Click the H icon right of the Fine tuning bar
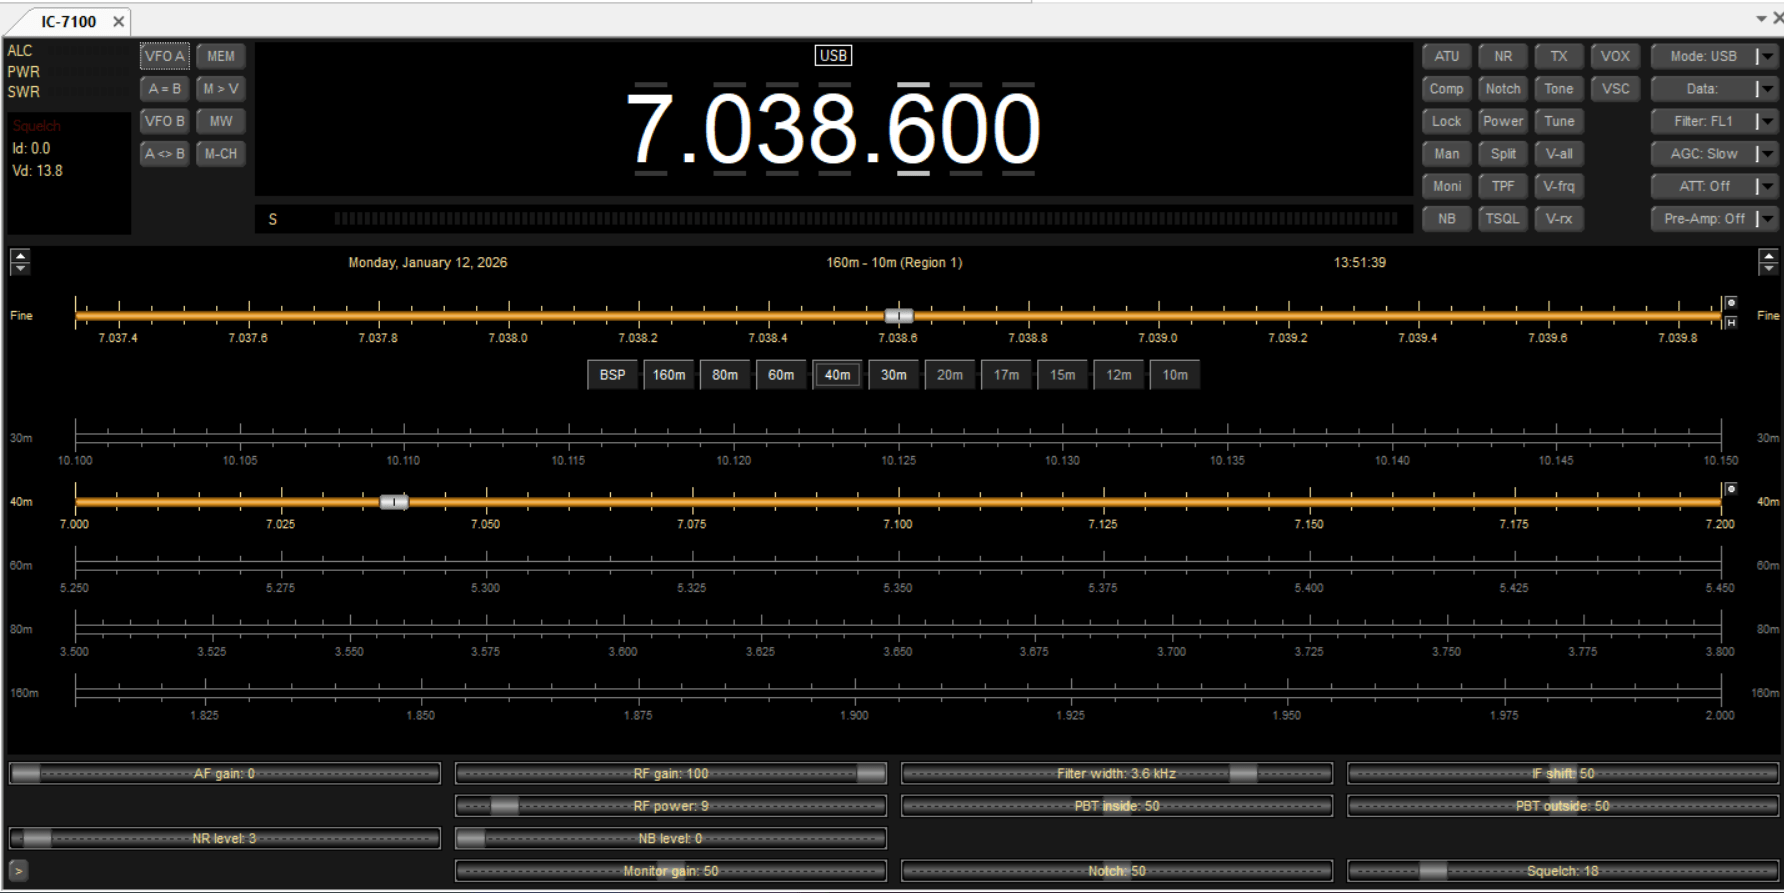Viewport: 1784px width, 893px height. [x=1731, y=322]
